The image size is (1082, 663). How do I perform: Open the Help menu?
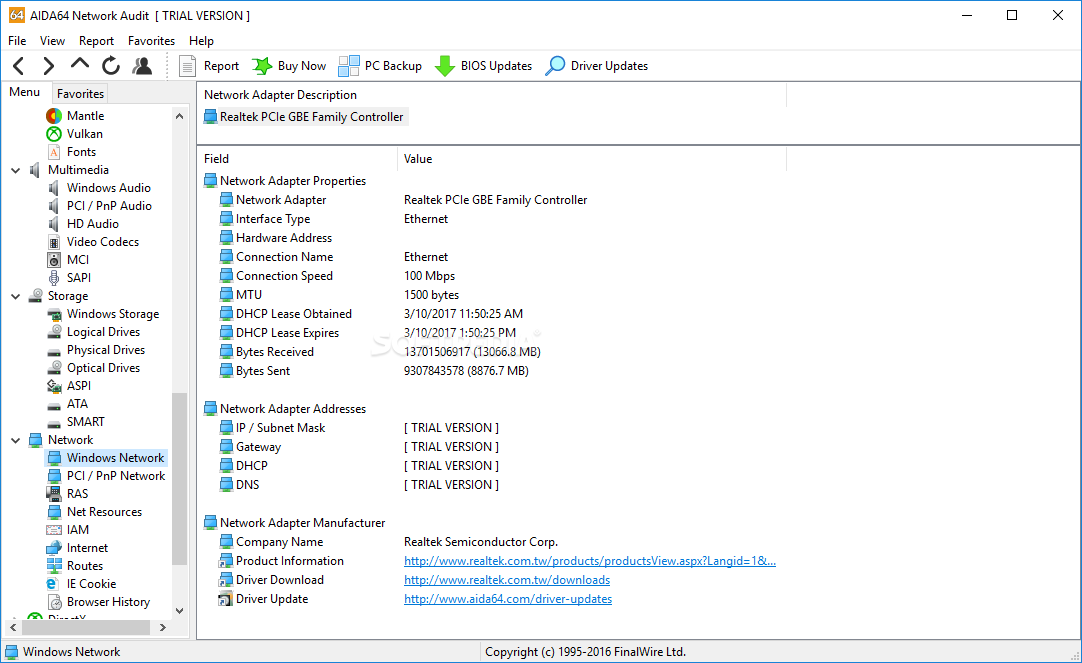point(201,41)
